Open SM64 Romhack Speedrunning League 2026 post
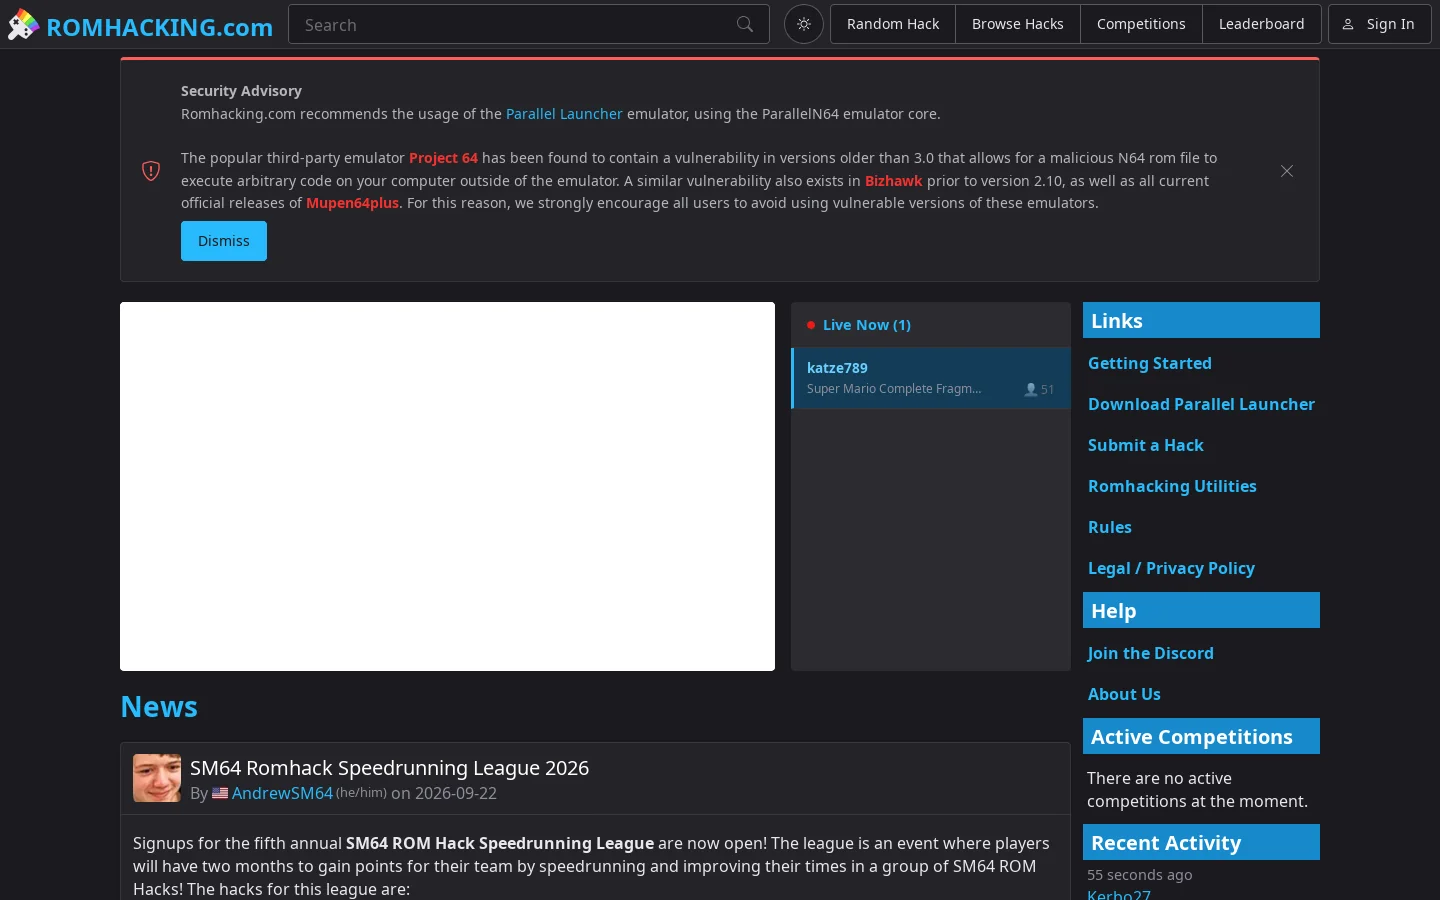The image size is (1440, 900). tap(389, 768)
